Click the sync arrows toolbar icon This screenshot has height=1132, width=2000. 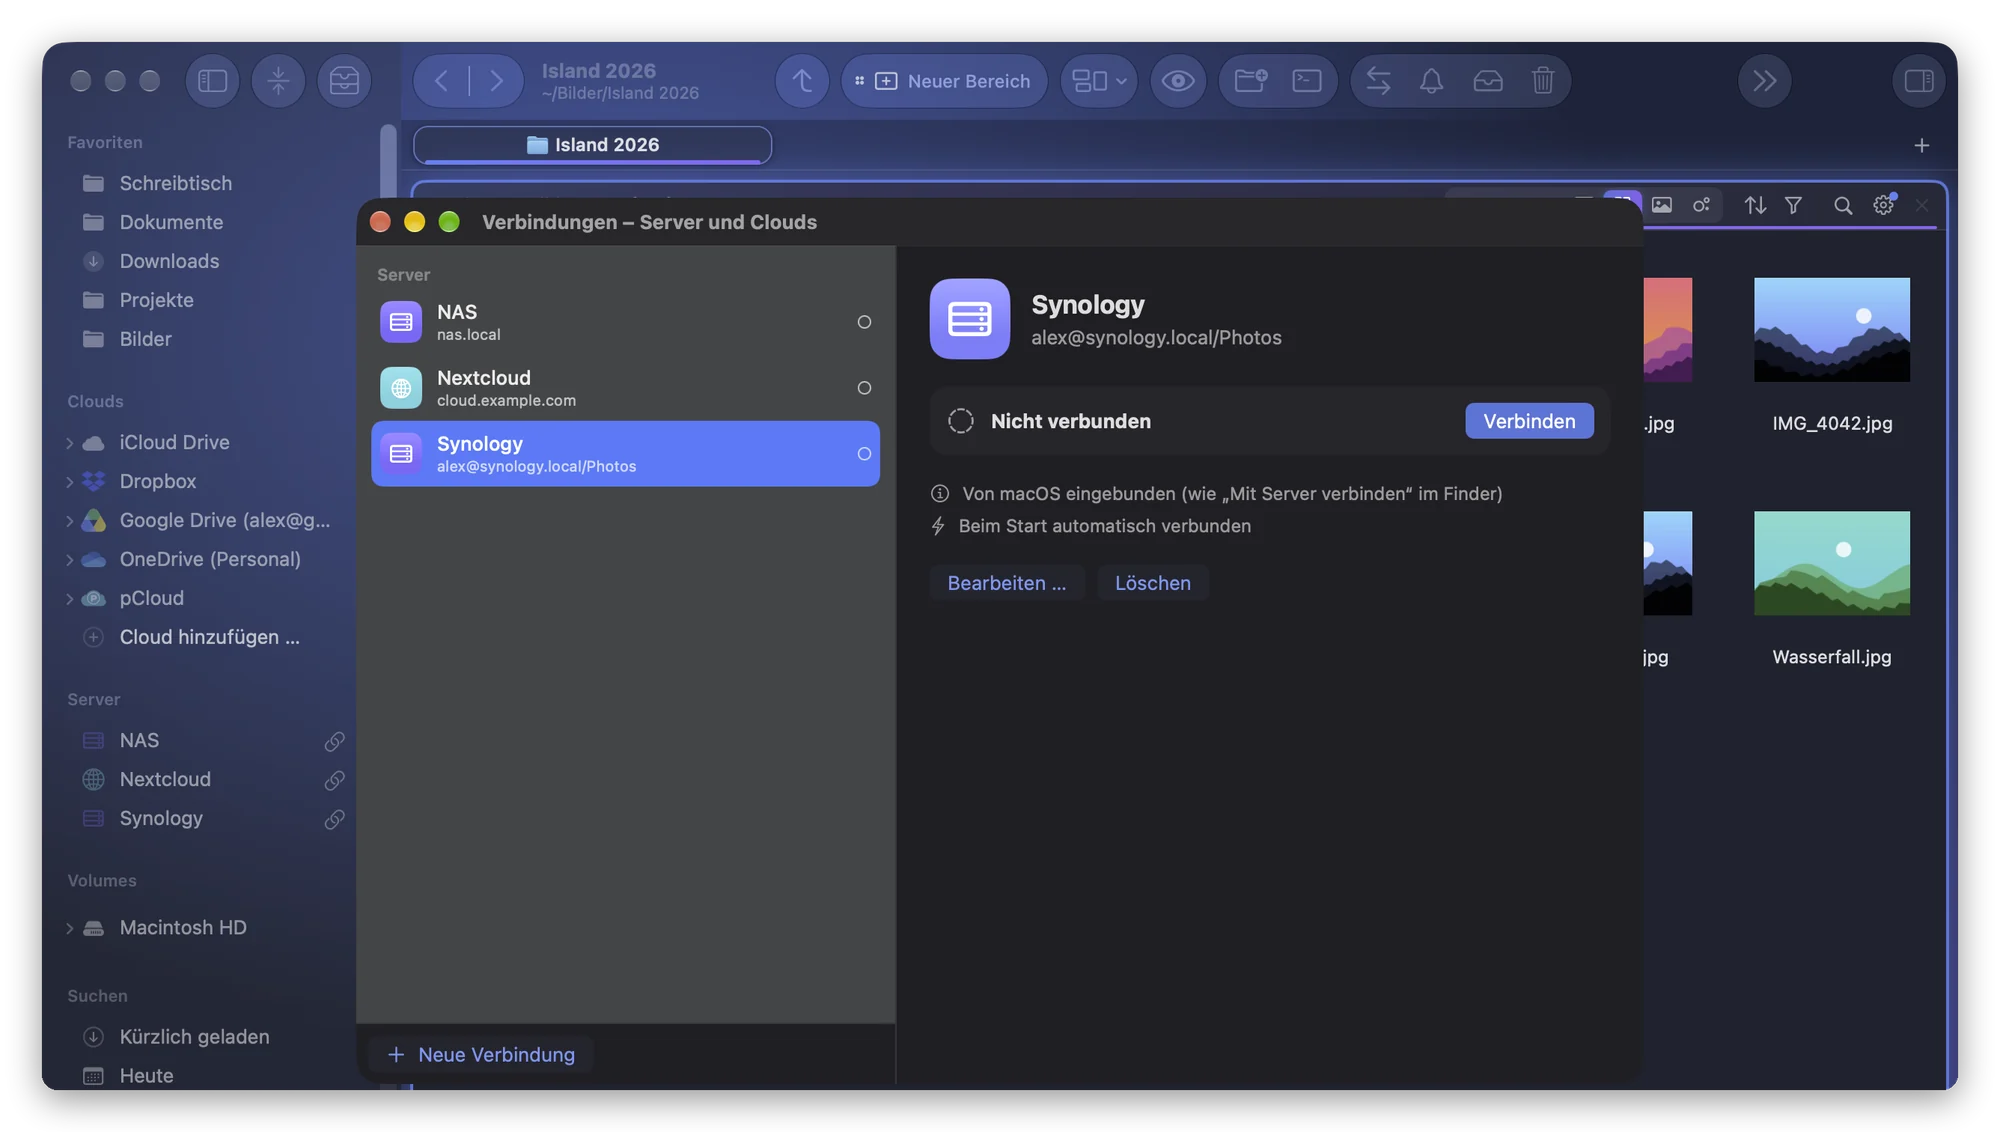pos(1378,81)
